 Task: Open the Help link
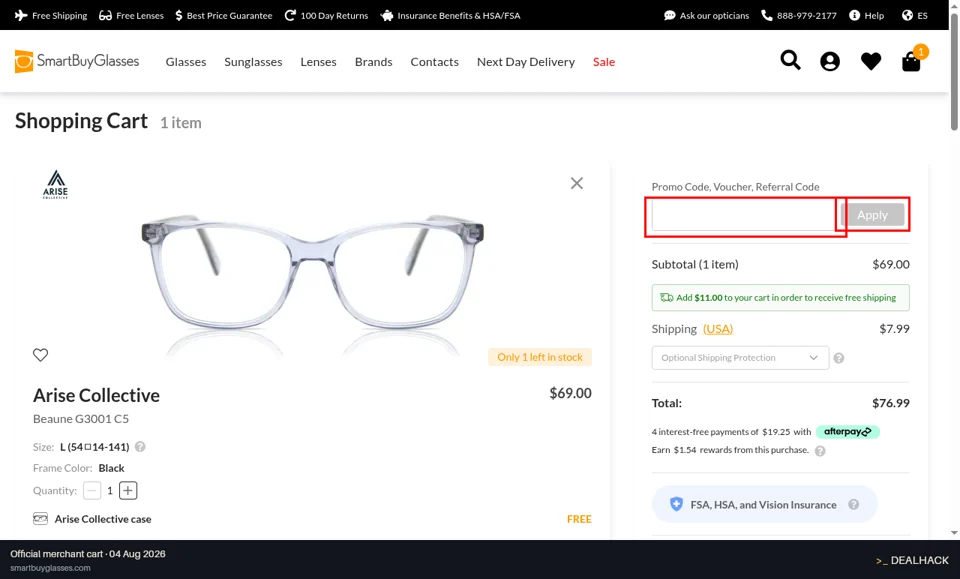click(866, 15)
